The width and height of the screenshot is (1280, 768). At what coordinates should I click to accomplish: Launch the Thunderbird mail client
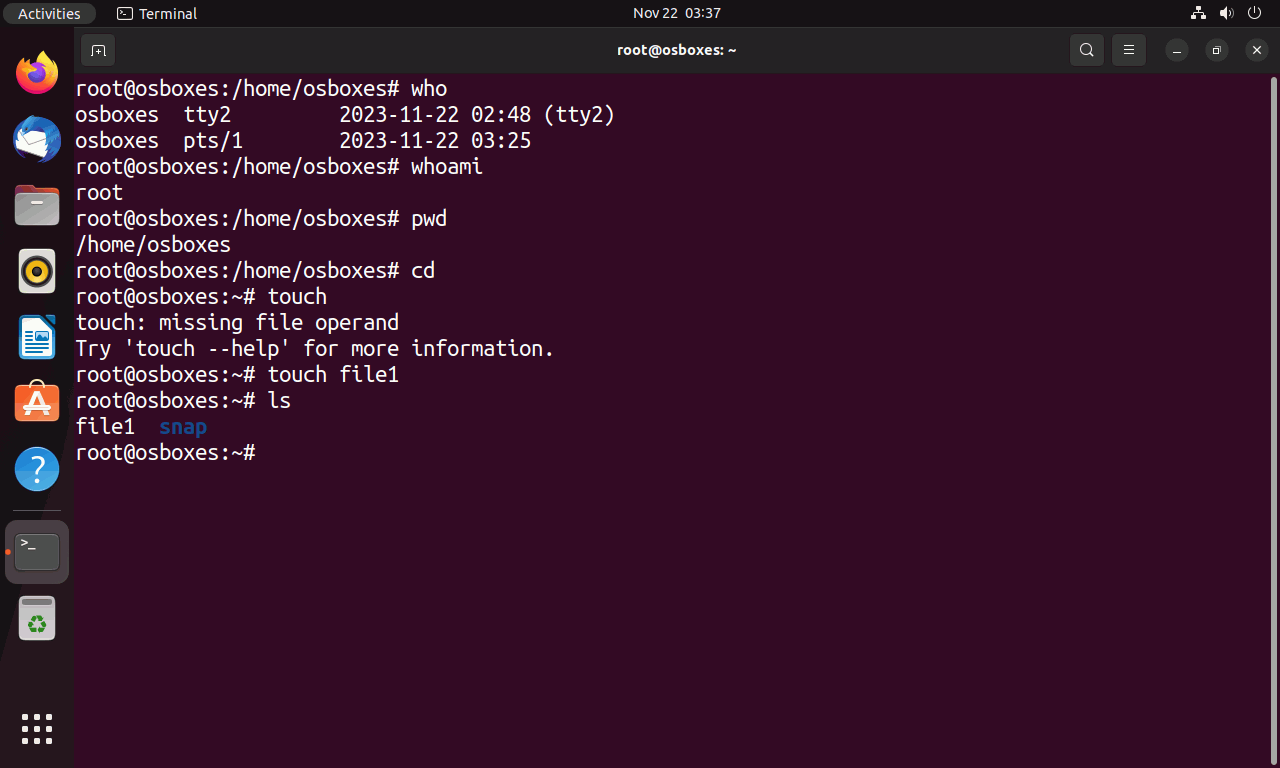[37, 139]
